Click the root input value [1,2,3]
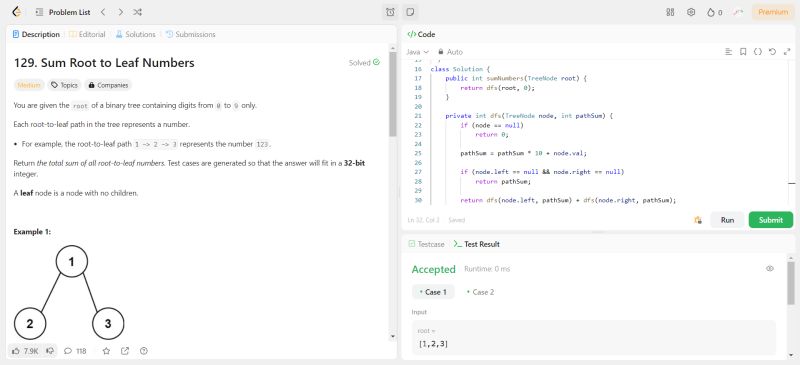 coord(433,344)
